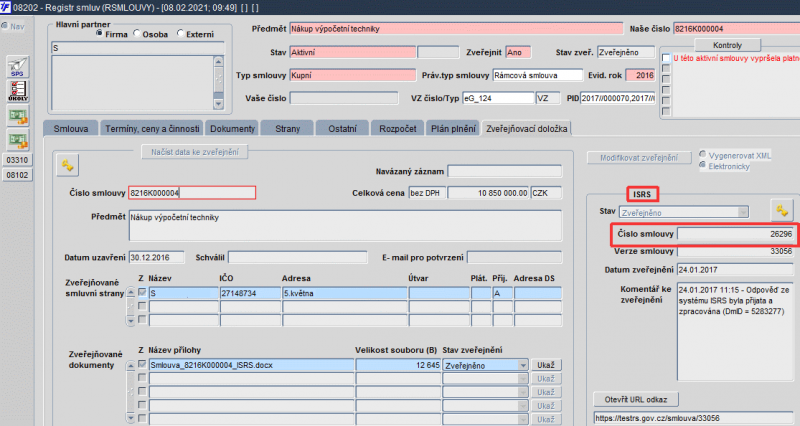
Task: Click the Číslo smlouvy input field
Action: 192,193
